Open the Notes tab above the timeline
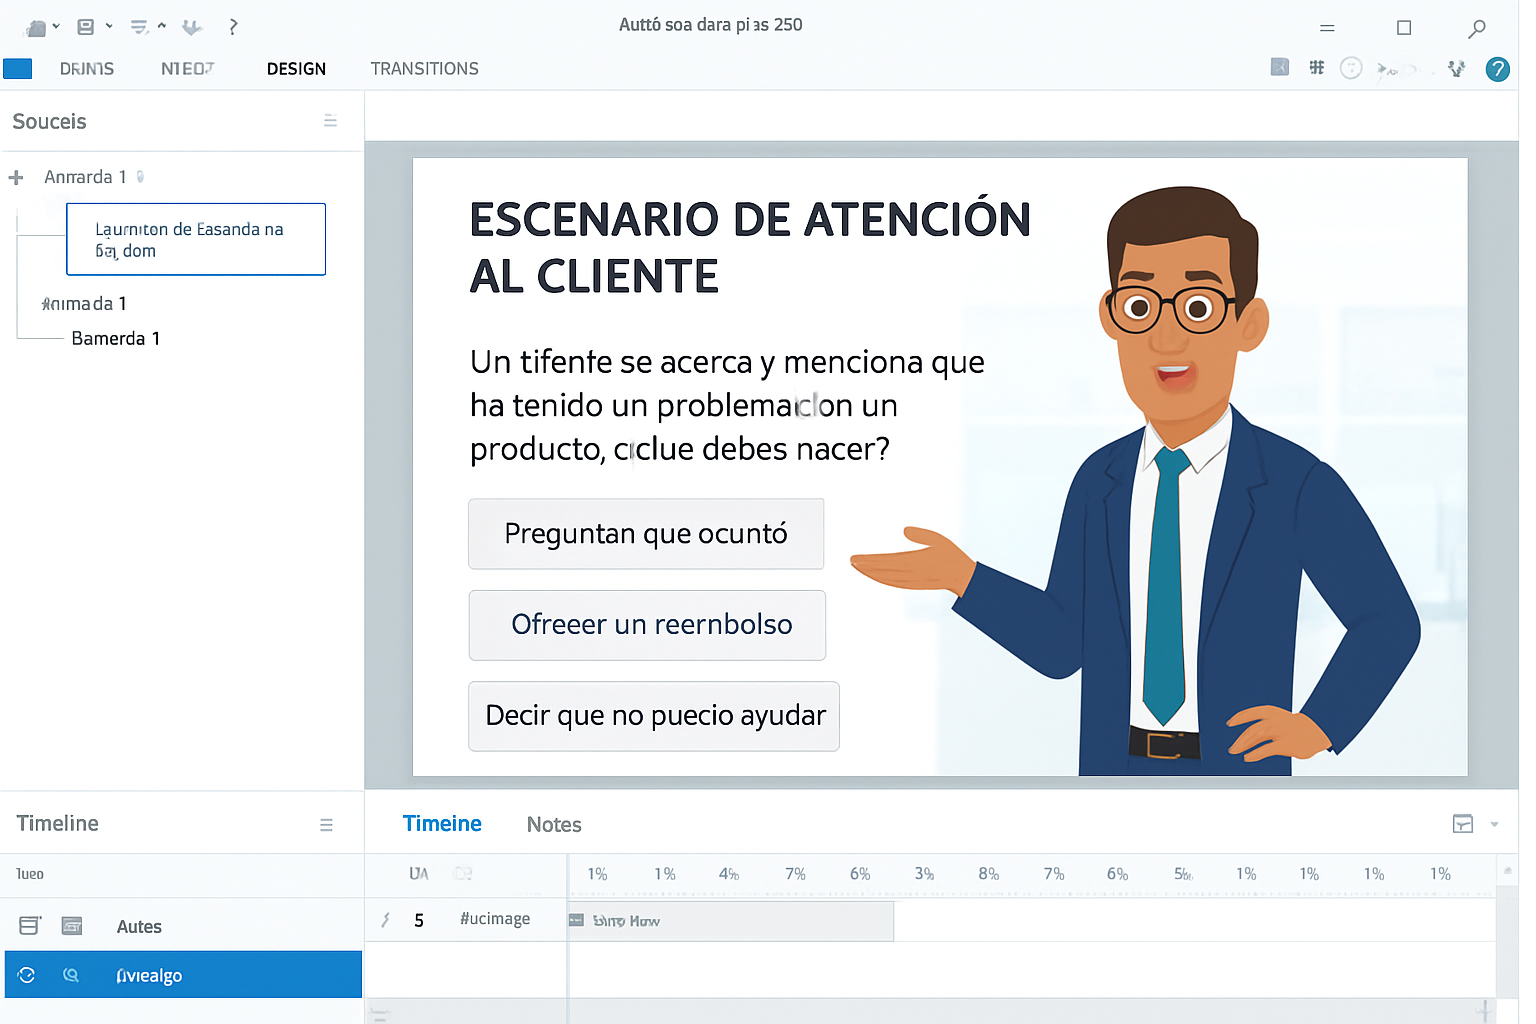Viewport: 1536px width, 1024px height. 553,823
